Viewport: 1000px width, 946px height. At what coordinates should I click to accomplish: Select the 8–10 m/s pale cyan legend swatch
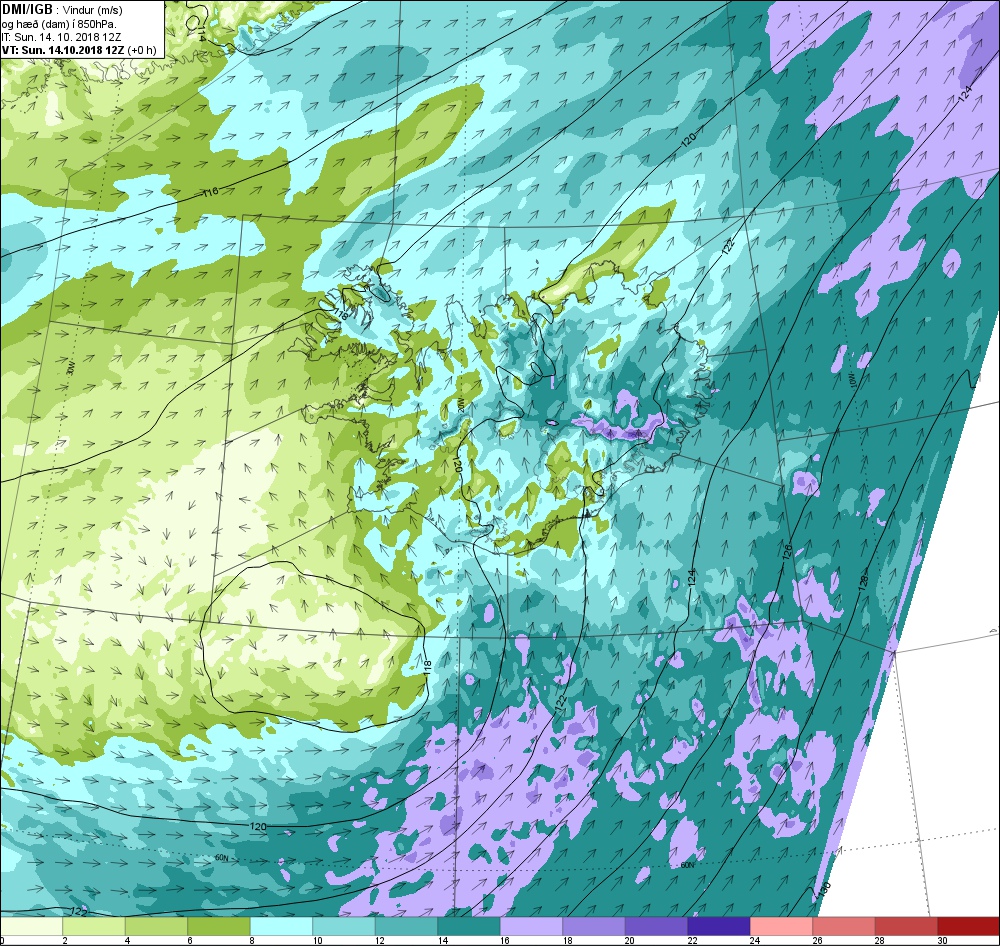click(281, 926)
